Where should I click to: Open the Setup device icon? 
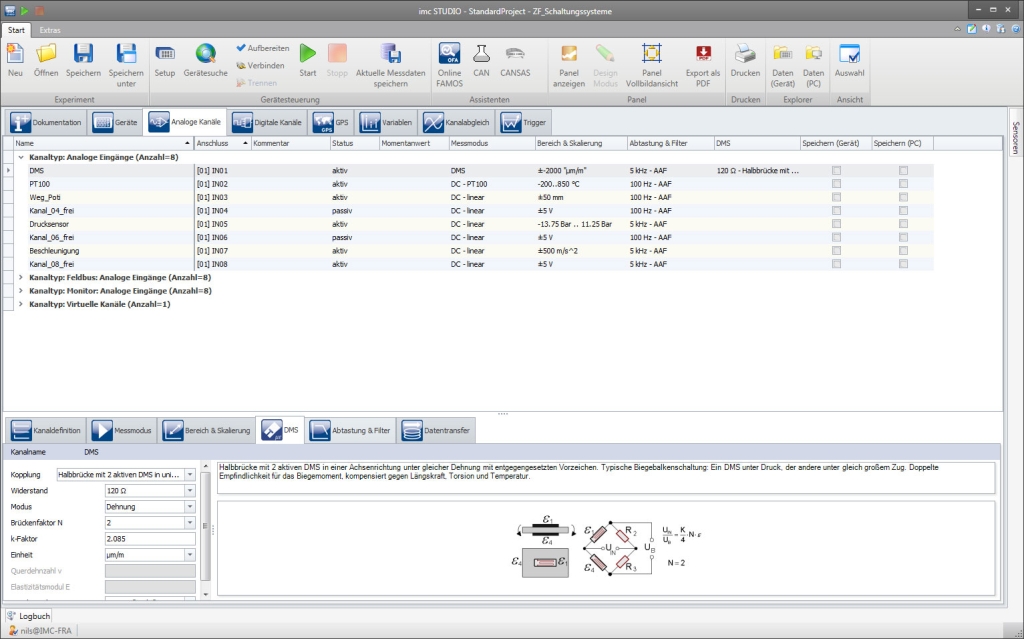click(x=164, y=54)
